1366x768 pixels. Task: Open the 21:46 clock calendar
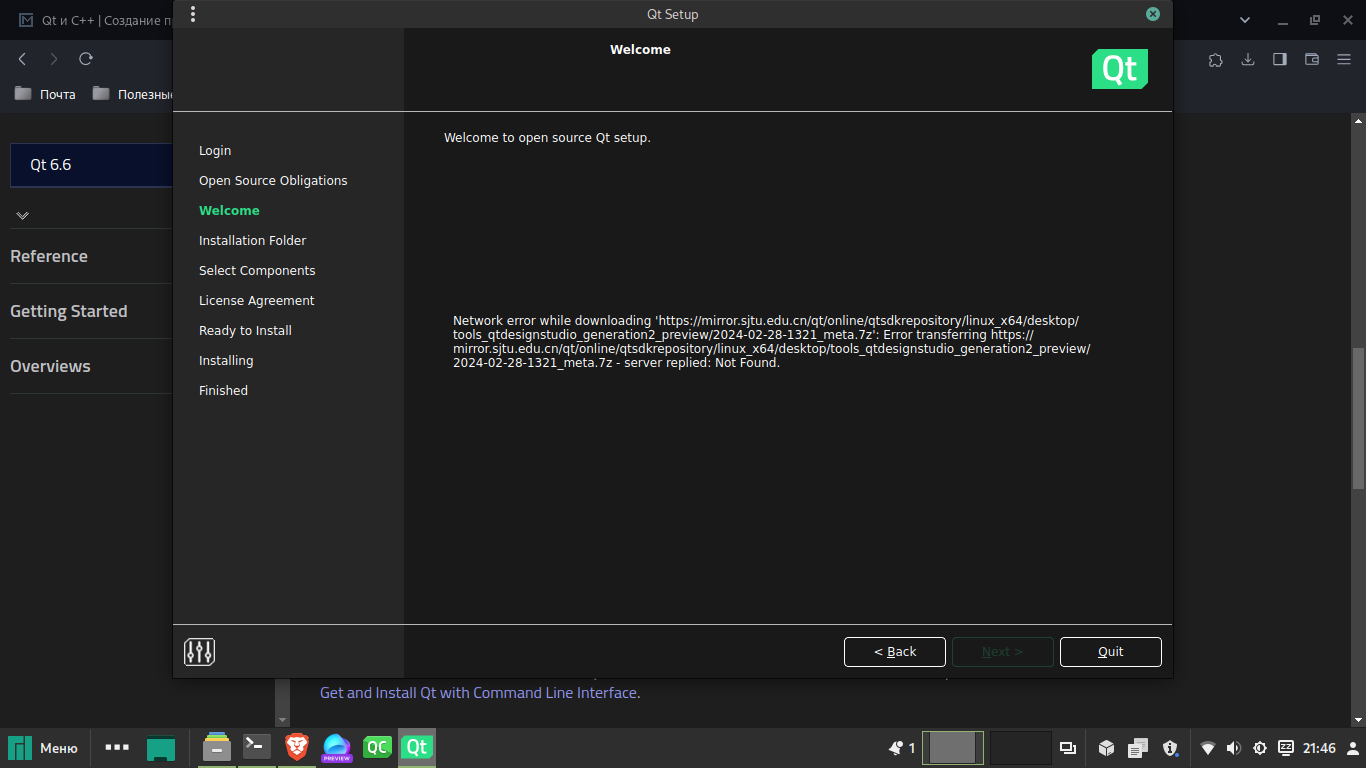tap(1320, 748)
